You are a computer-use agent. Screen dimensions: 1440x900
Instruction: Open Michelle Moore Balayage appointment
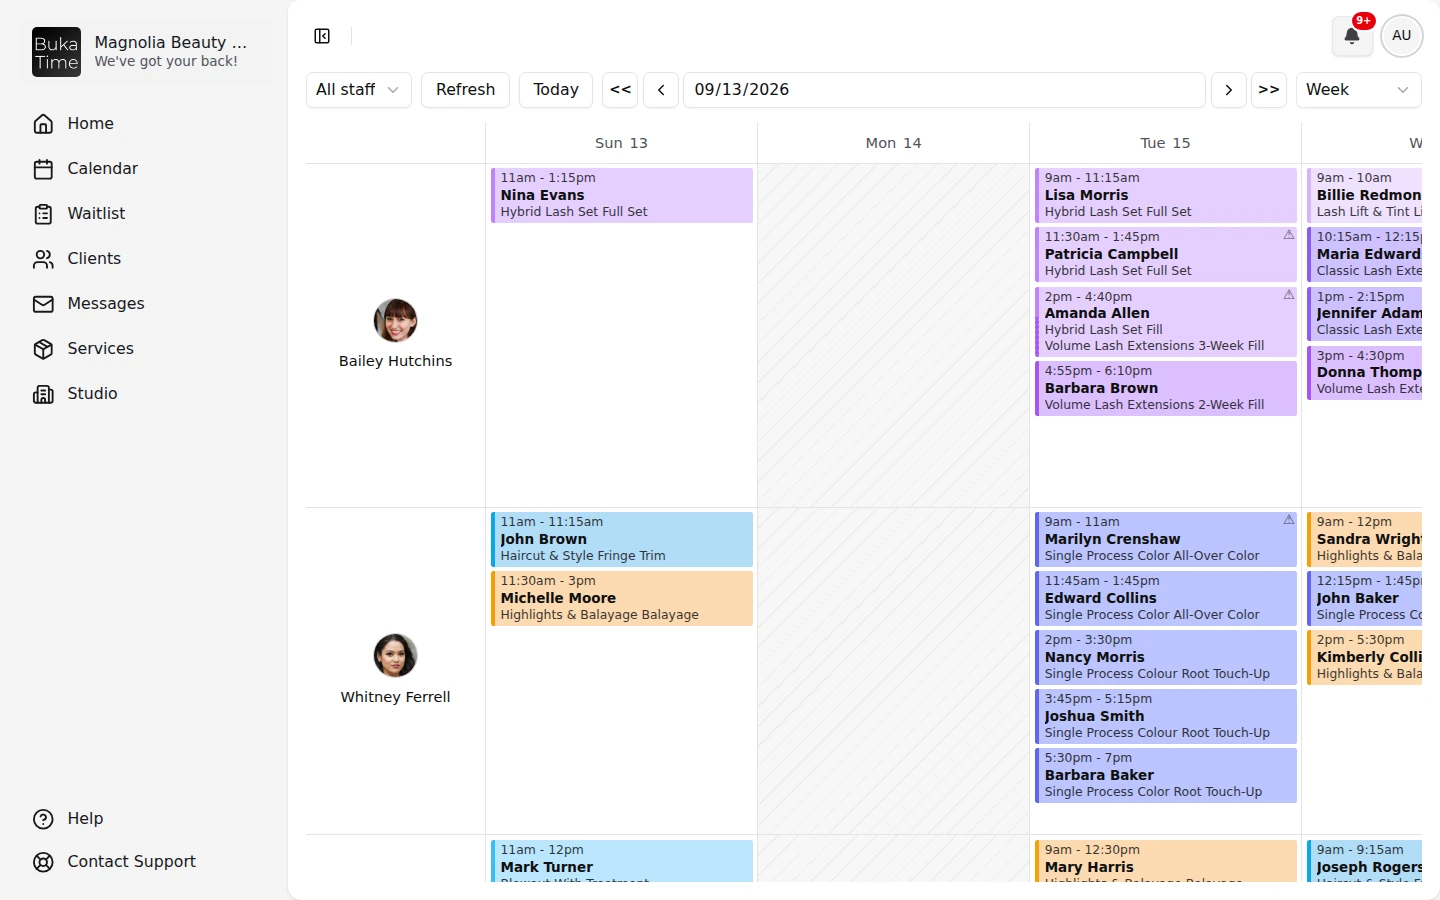point(622,598)
